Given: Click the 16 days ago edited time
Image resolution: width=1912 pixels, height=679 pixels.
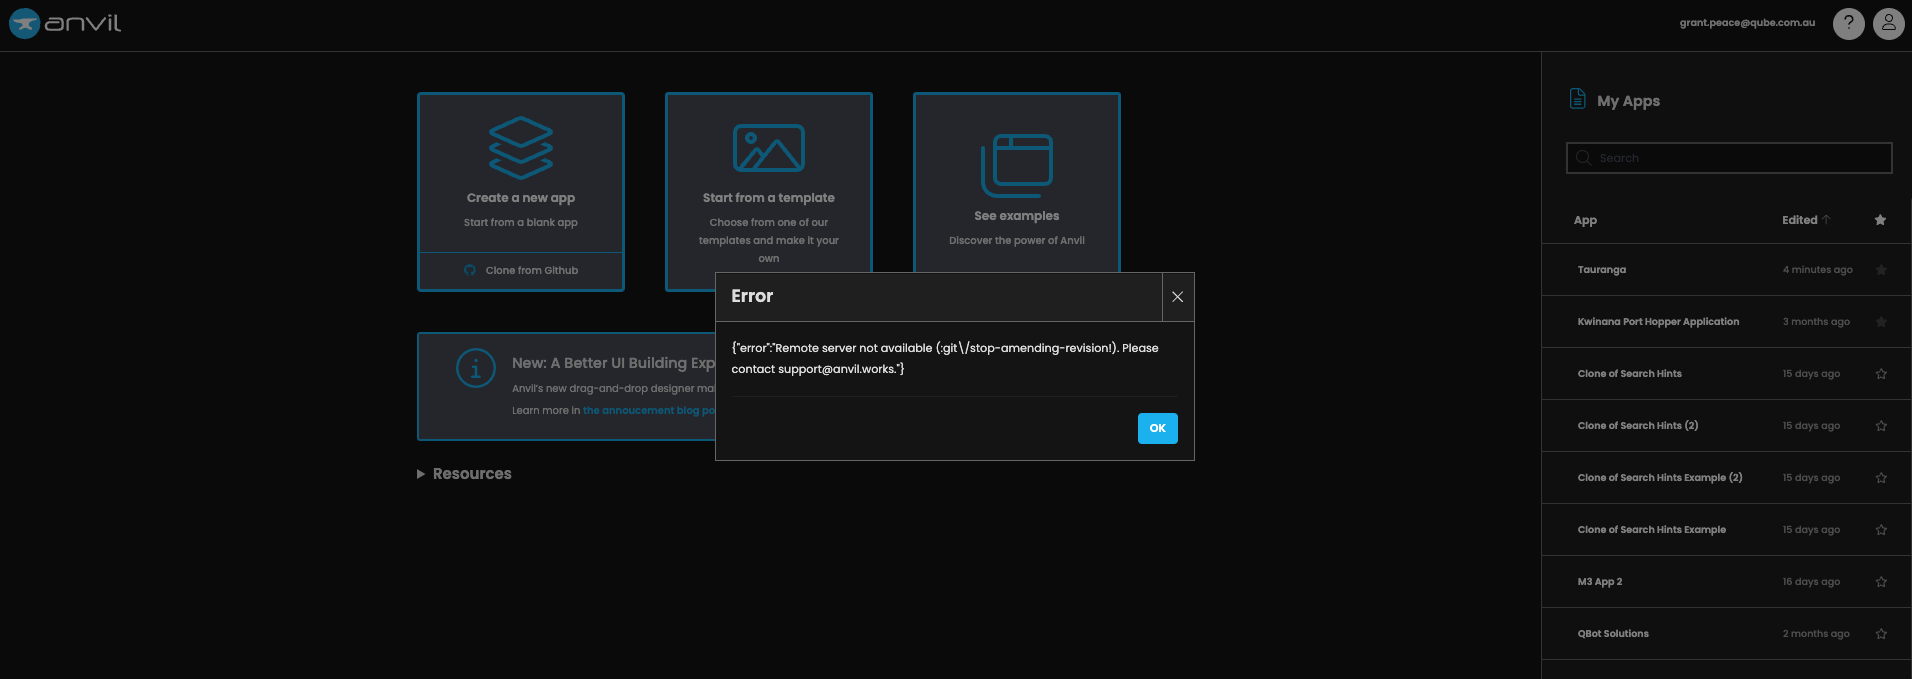Looking at the screenshot, I should [x=1811, y=582].
